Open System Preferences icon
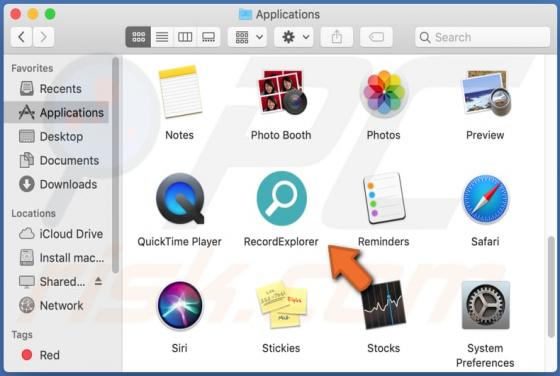Viewport: 560px width, 376px height. [485, 305]
